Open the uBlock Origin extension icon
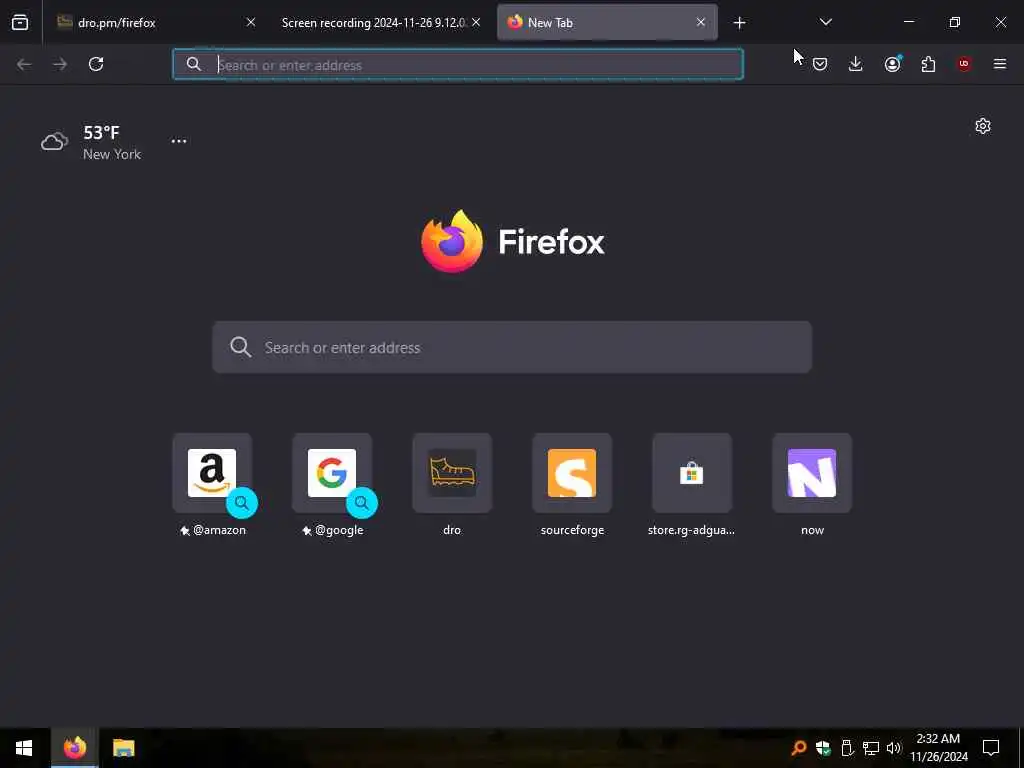Image resolution: width=1024 pixels, height=768 pixels. click(964, 64)
